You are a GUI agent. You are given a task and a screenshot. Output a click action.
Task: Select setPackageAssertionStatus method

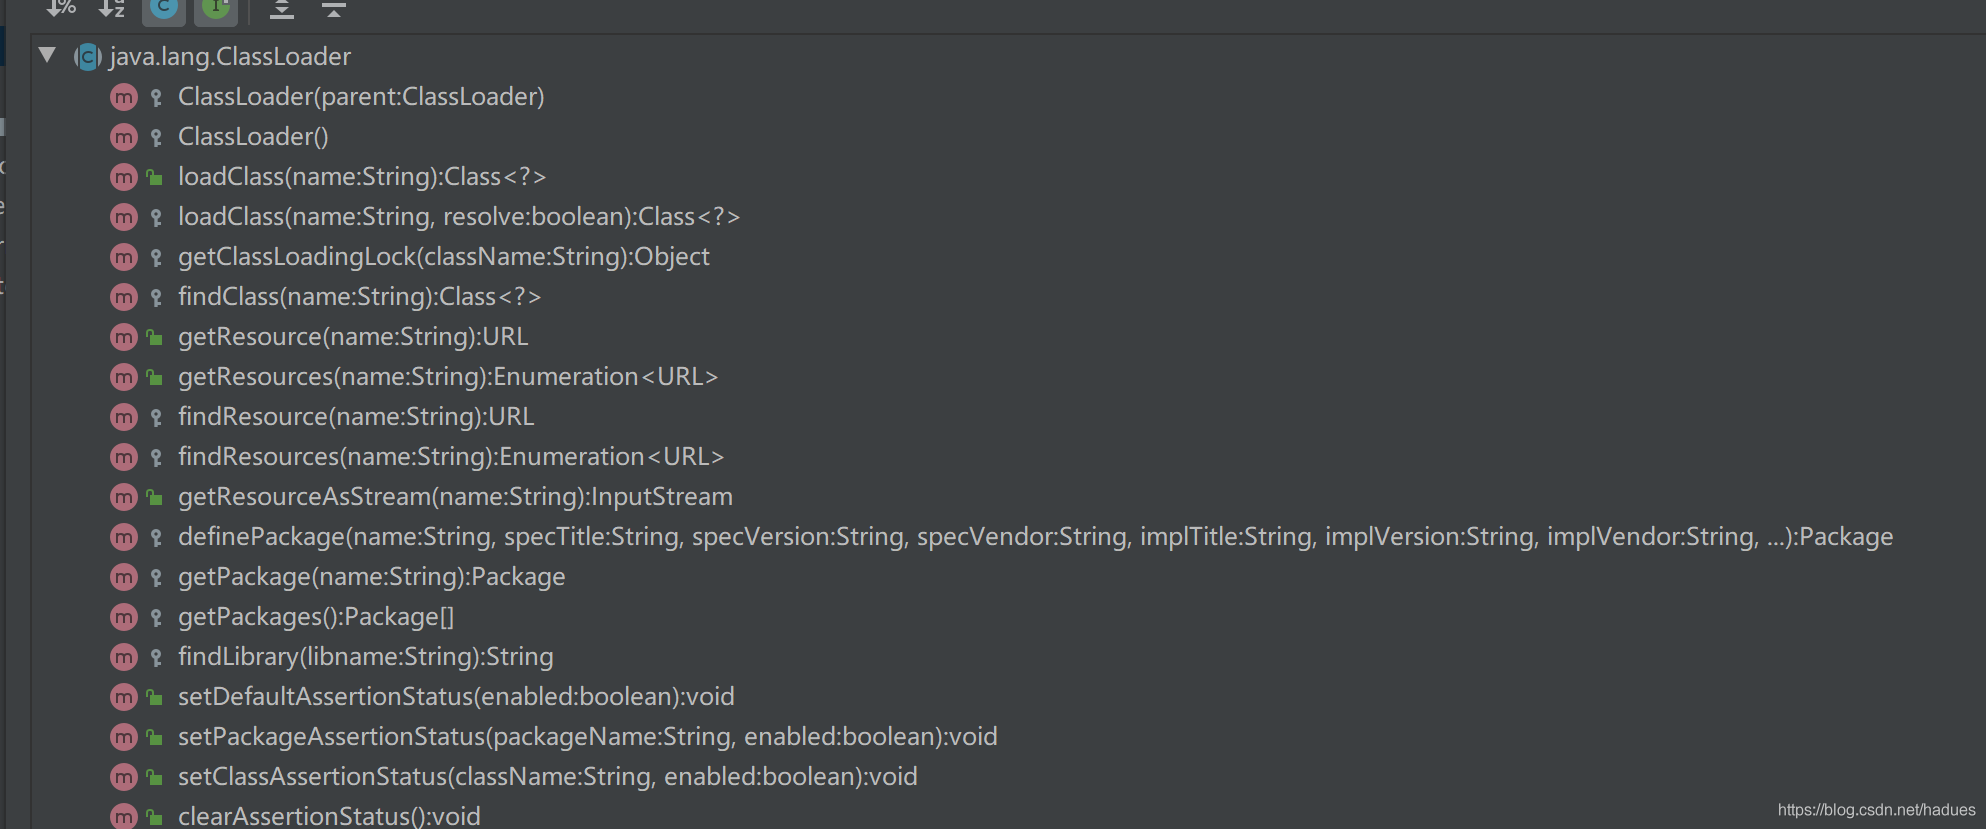[x=587, y=737]
